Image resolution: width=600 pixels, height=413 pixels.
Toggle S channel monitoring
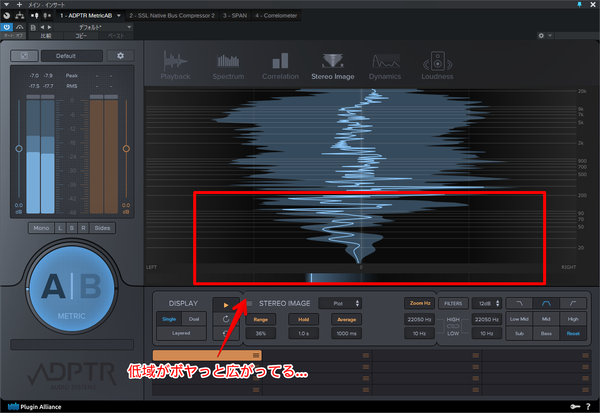tap(72, 228)
